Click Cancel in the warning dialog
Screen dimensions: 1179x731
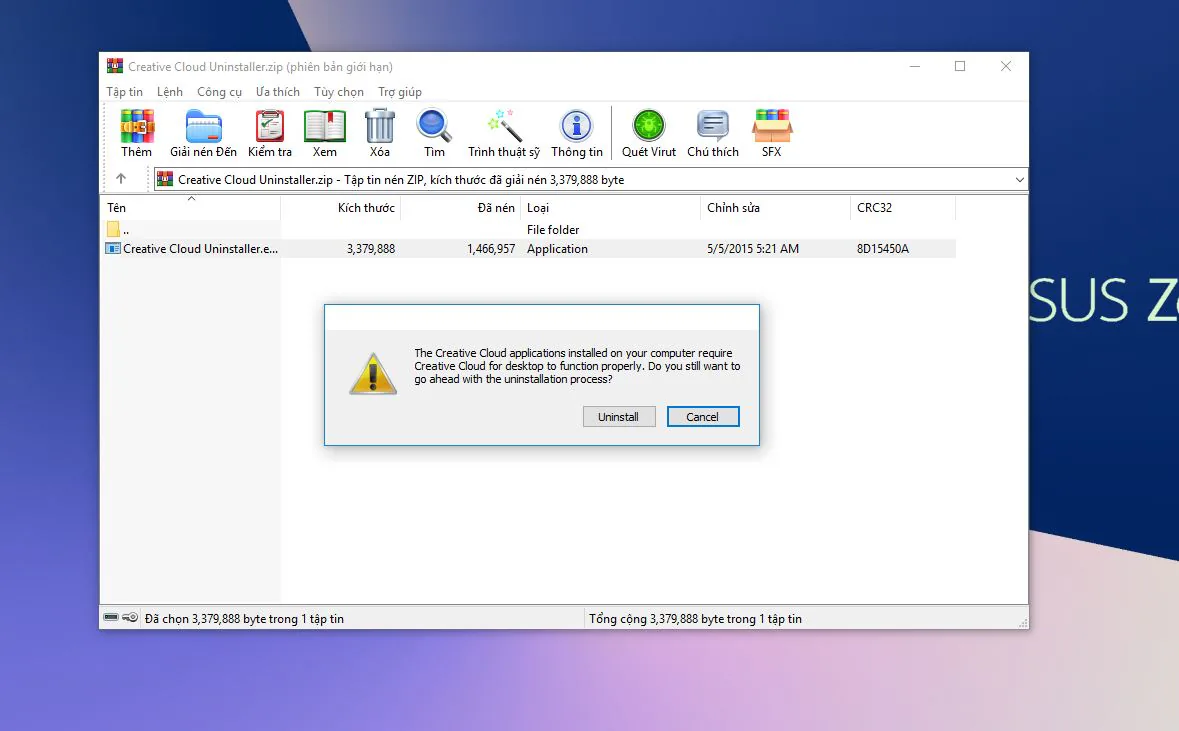703,417
